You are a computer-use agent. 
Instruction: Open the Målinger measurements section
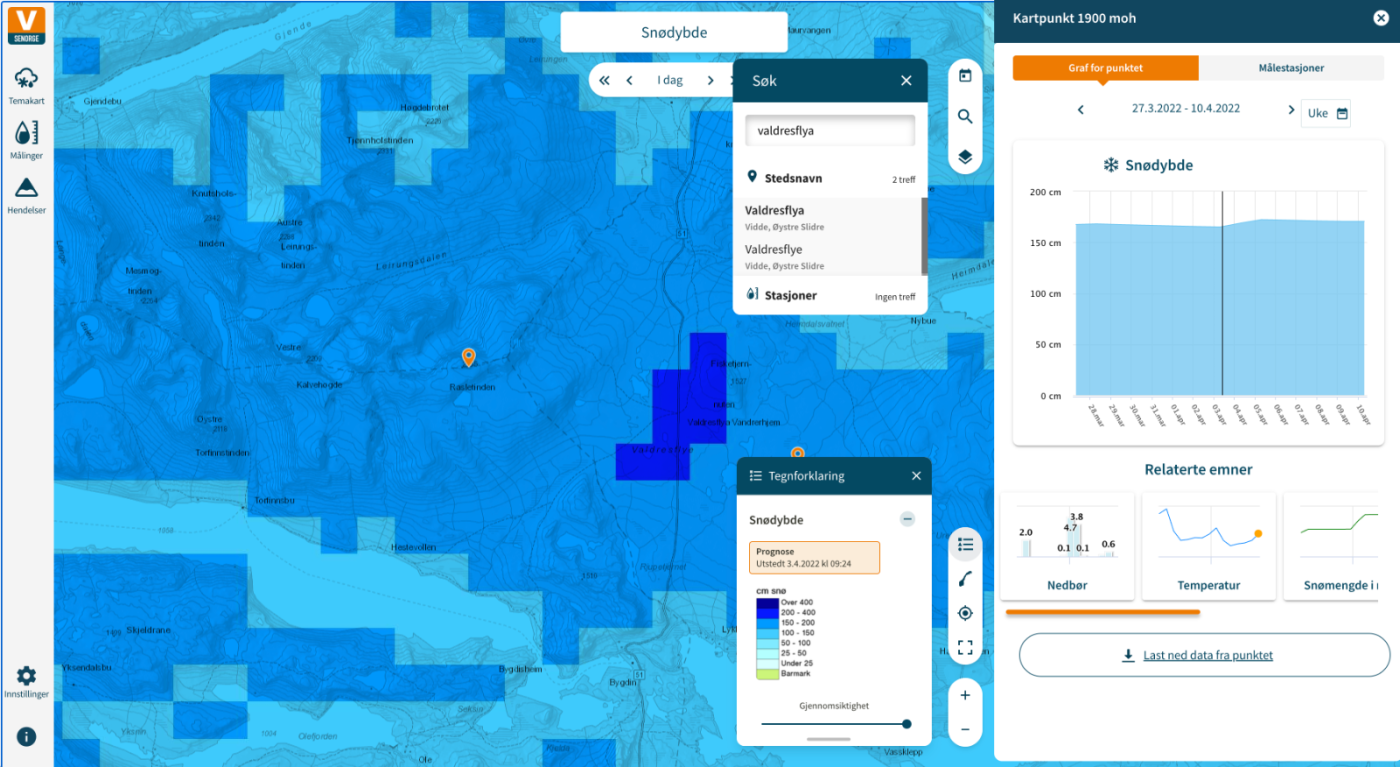coord(26,141)
